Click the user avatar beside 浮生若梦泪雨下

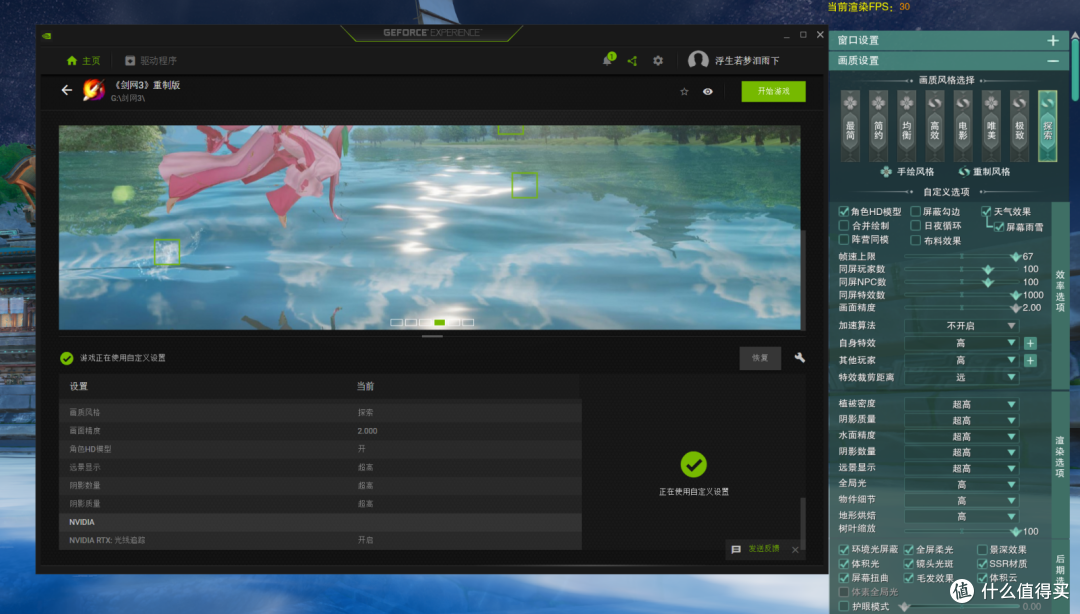click(x=698, y=60)
